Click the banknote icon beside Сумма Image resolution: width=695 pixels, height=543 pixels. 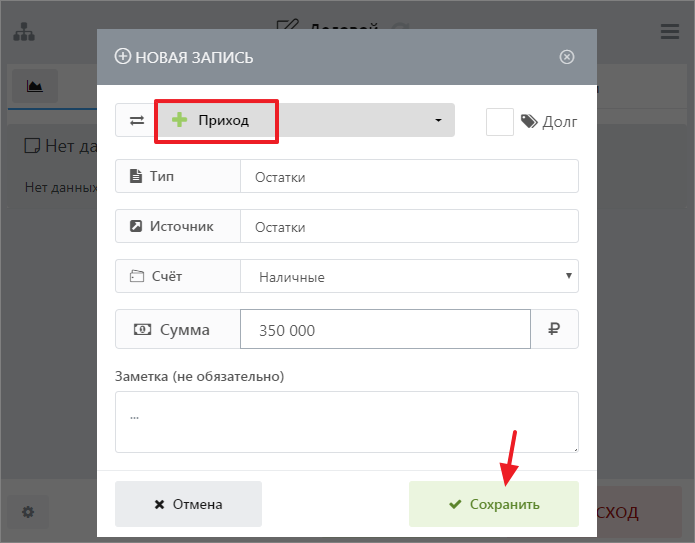[142, 329]
